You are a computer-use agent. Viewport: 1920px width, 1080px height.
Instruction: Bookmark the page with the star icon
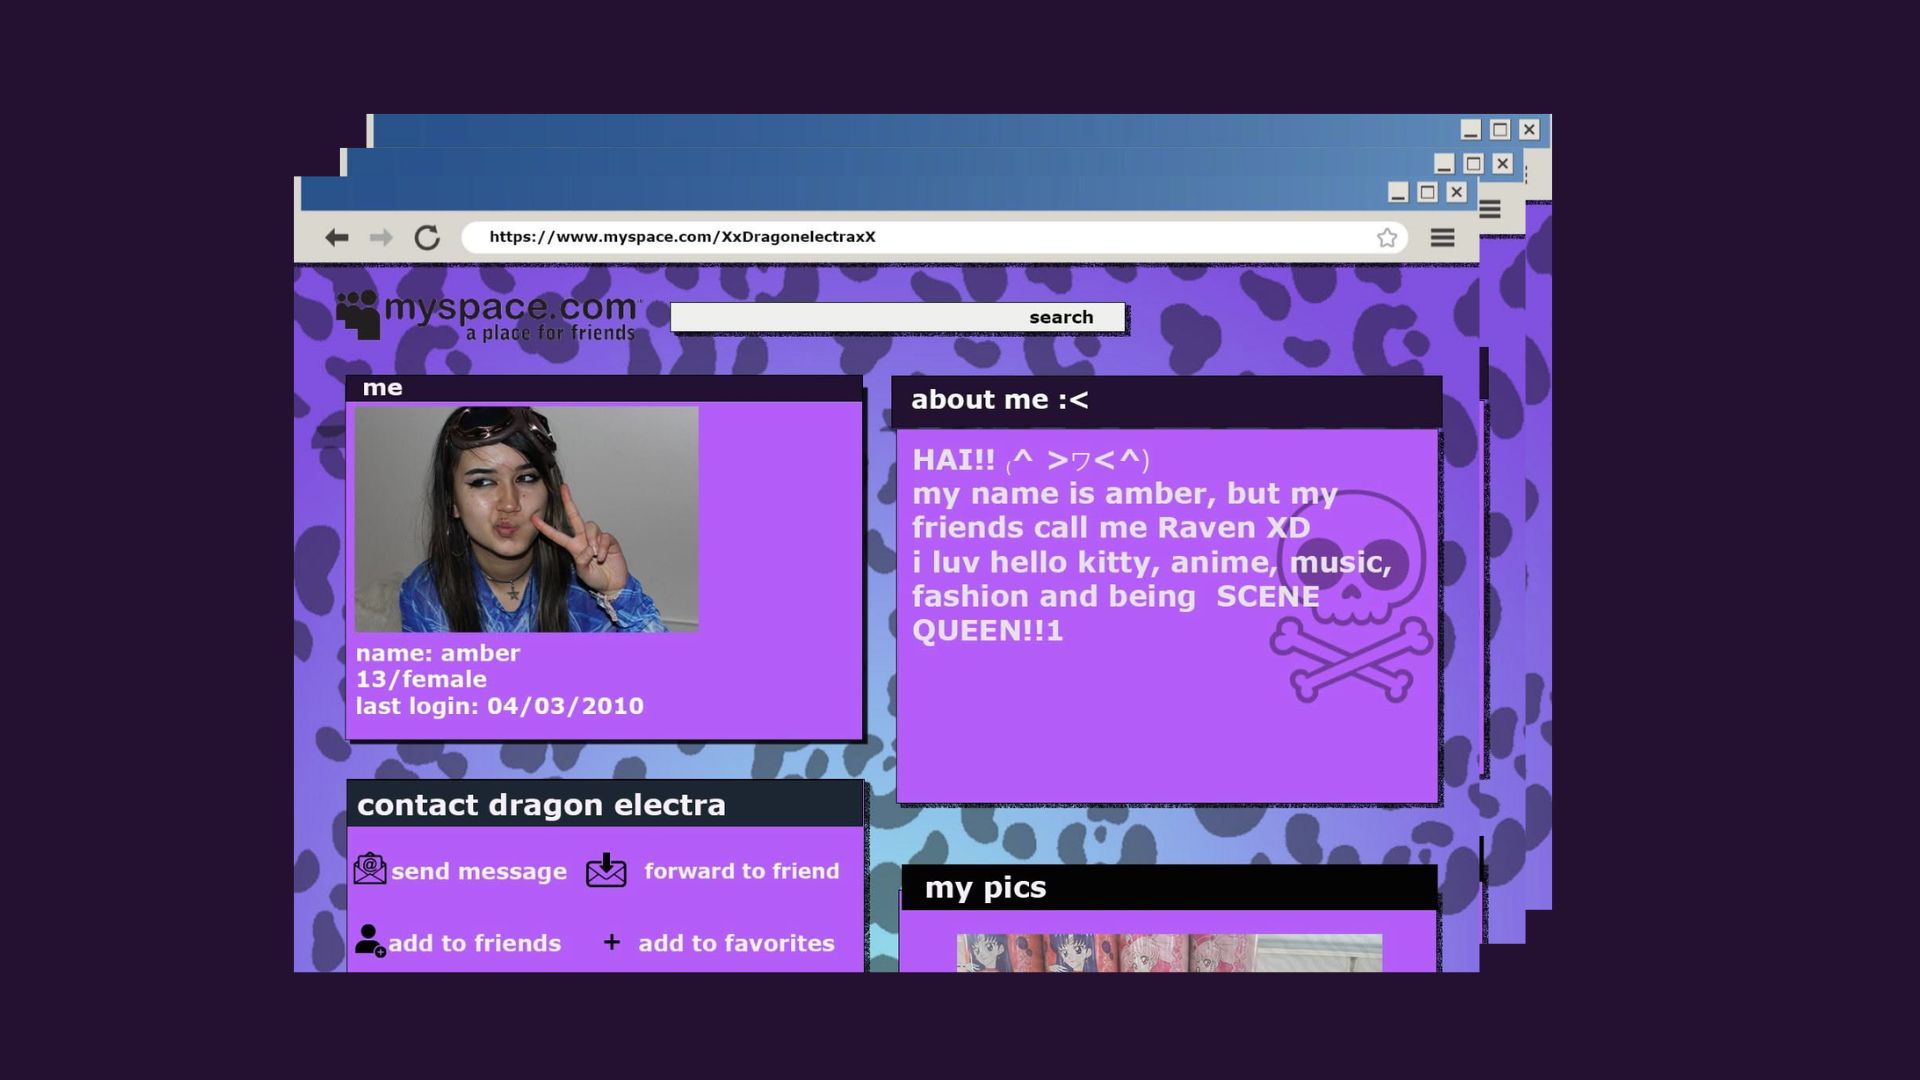[1387, 238]
